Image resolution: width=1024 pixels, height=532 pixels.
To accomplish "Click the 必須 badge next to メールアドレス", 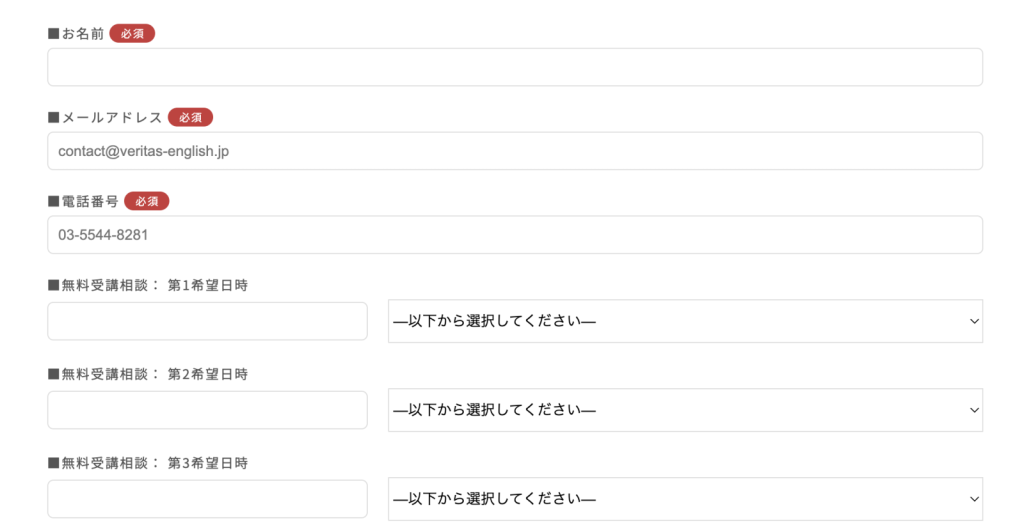I will pos(190,118).
